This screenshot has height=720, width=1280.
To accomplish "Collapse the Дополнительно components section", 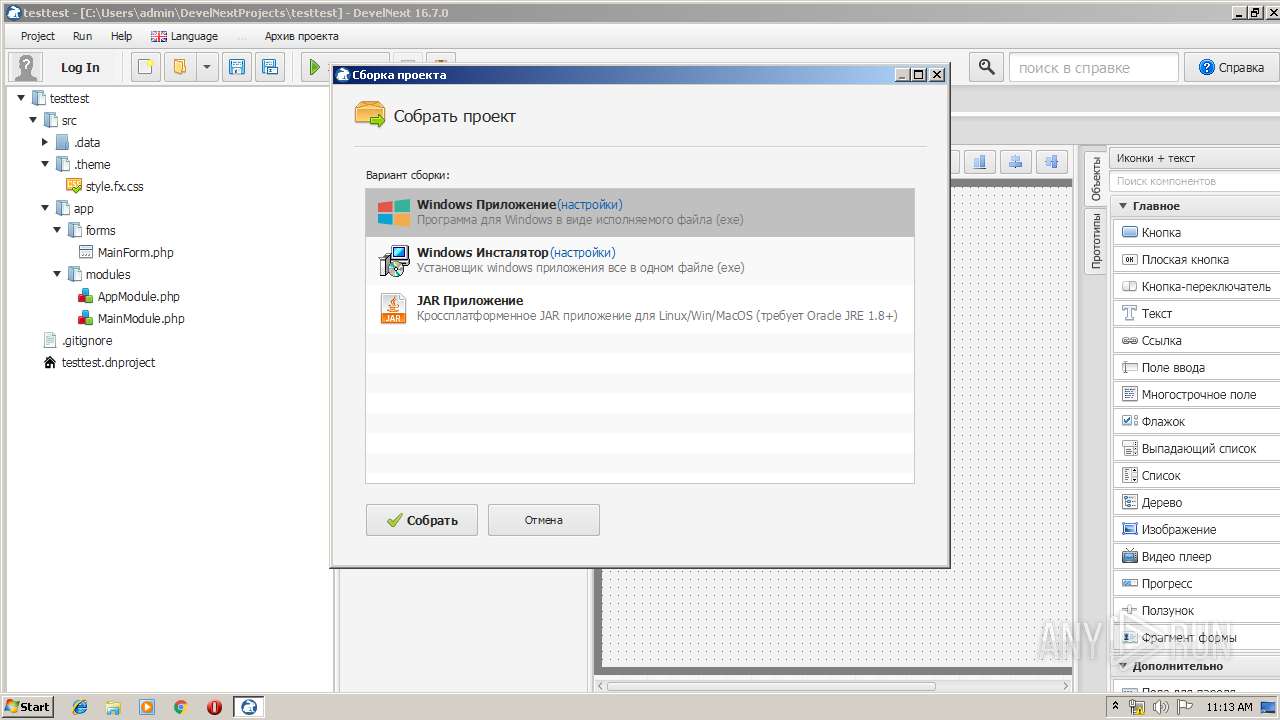I will tap(1123, 666).
